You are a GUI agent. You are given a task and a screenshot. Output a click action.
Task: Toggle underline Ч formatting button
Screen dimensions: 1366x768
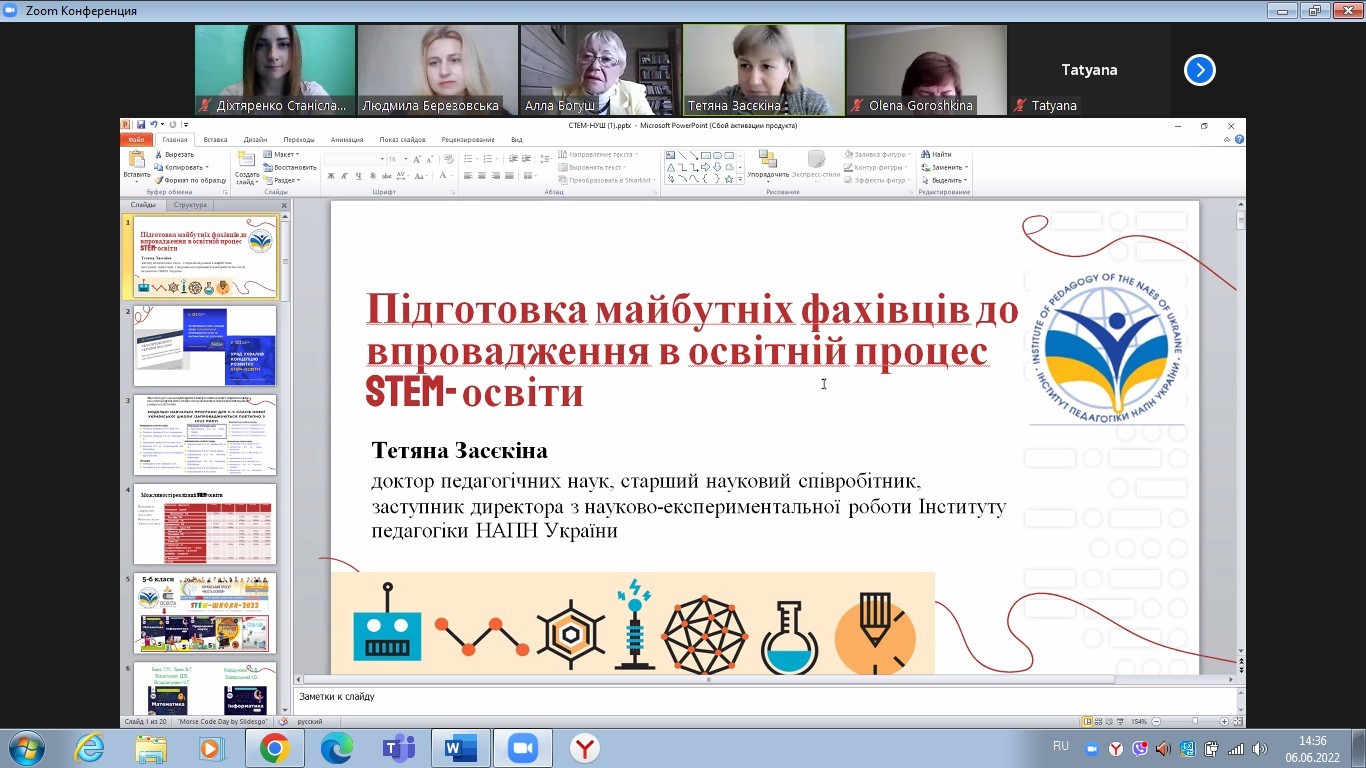[x=357, y=176]
